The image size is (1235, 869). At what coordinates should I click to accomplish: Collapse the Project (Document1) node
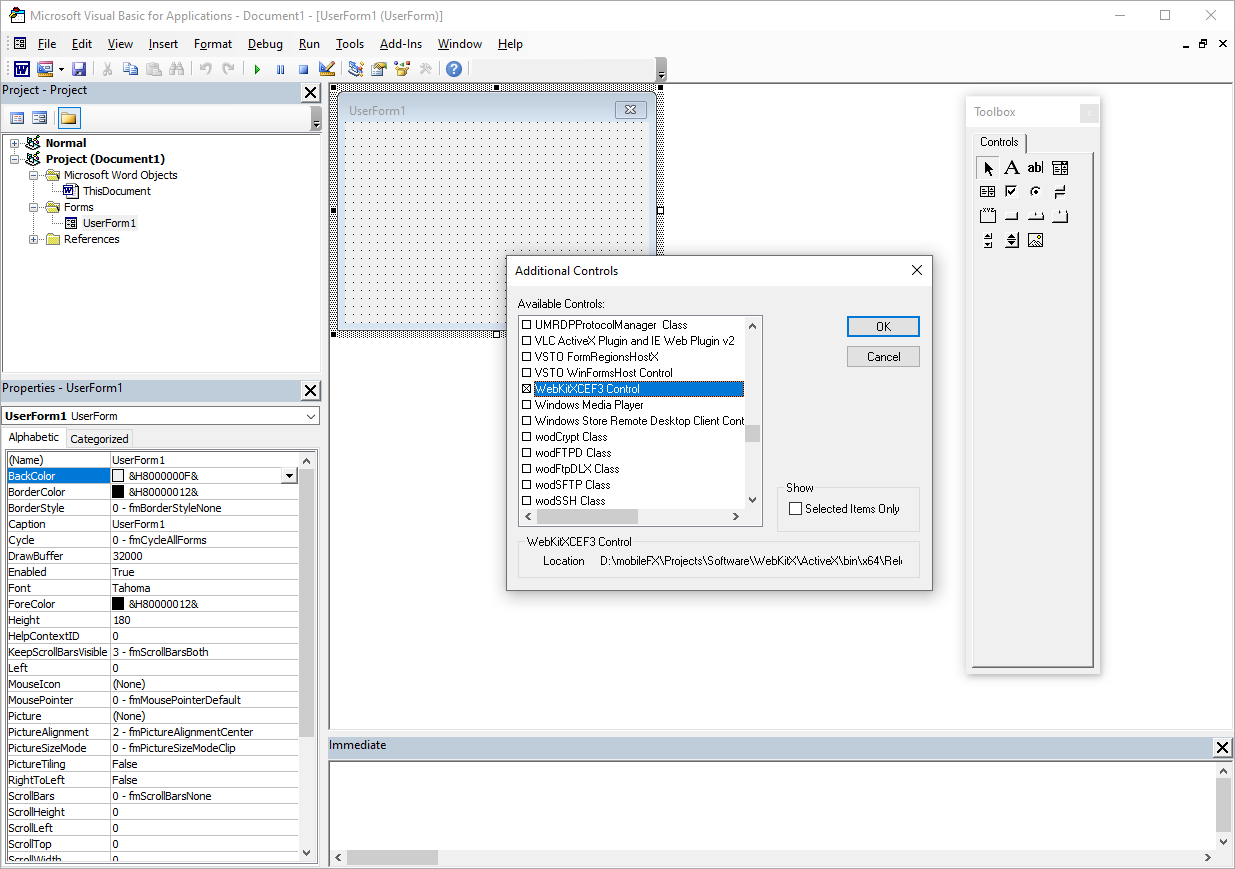[x=15, y=159]
